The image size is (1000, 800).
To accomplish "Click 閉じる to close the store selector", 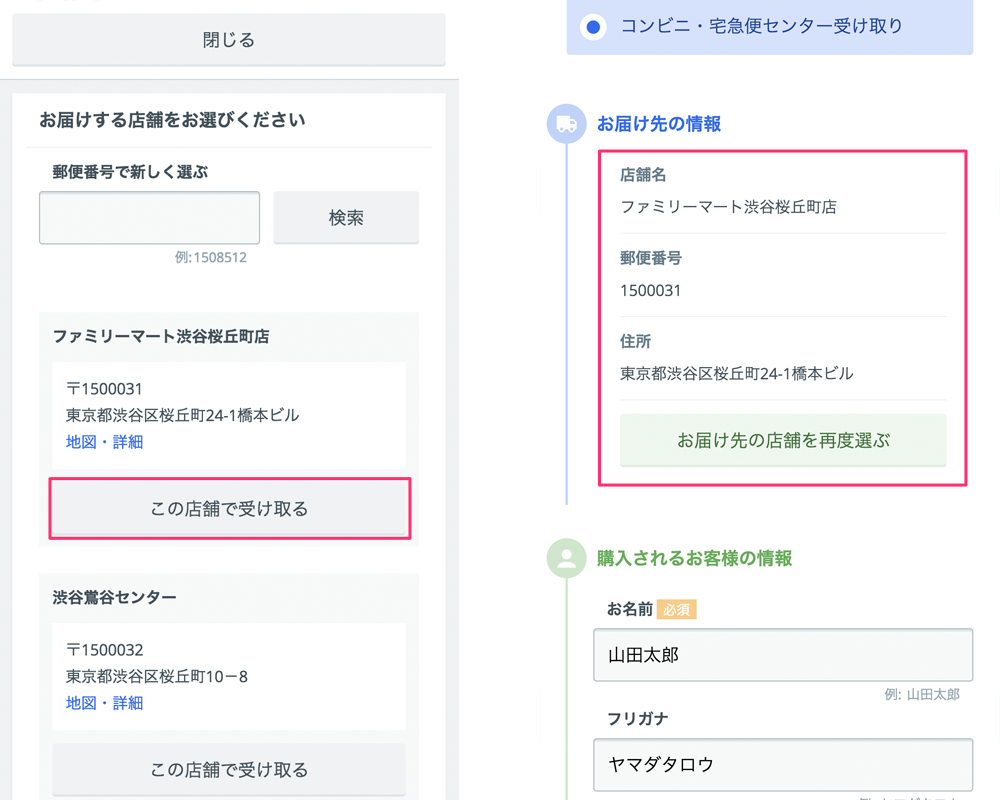I will 228,39.
